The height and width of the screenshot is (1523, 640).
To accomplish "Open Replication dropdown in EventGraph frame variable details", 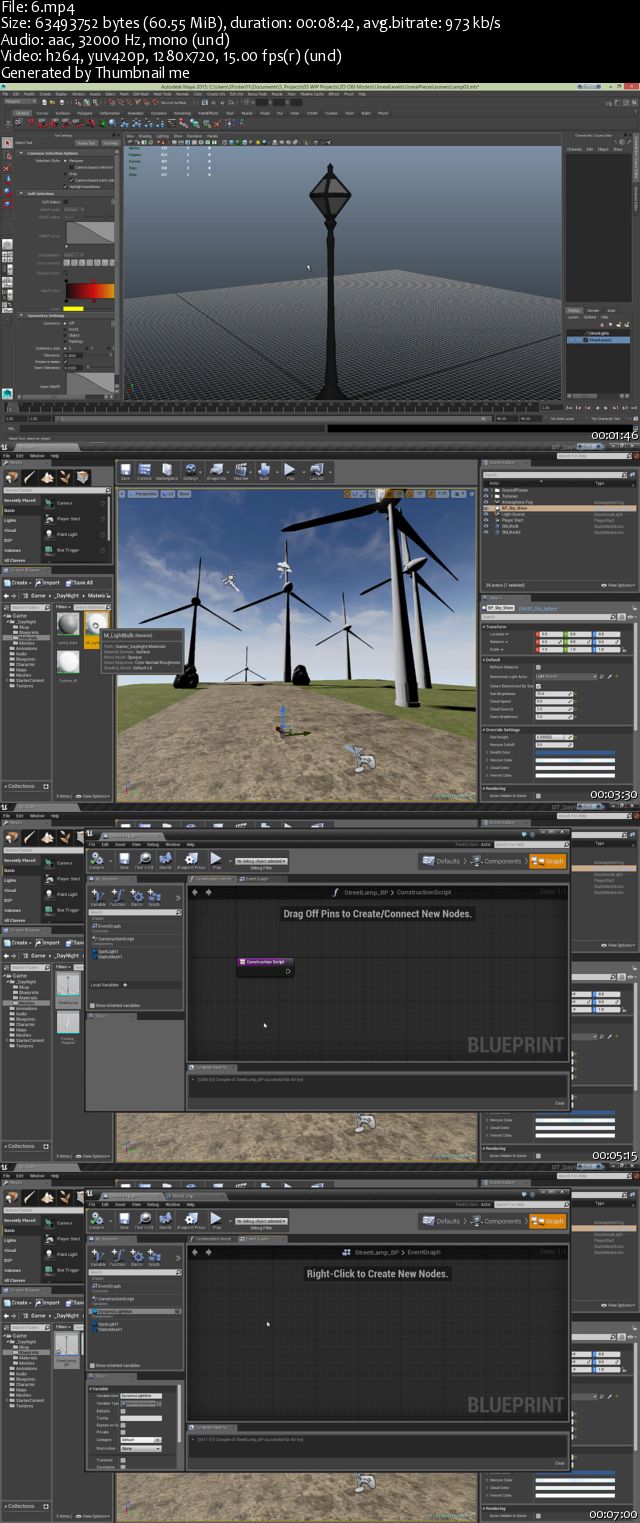I will 141,1448.
